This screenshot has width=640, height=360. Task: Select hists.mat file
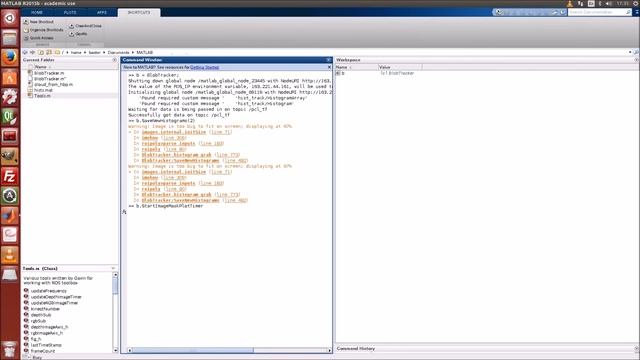(x=43, y=90)
